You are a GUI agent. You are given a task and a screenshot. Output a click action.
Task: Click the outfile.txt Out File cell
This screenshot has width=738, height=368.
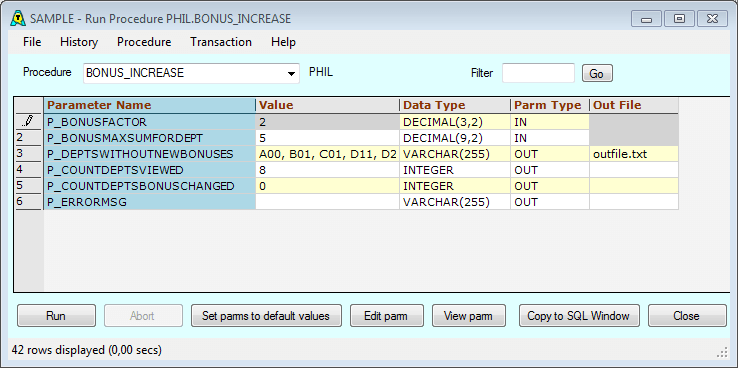634,154
